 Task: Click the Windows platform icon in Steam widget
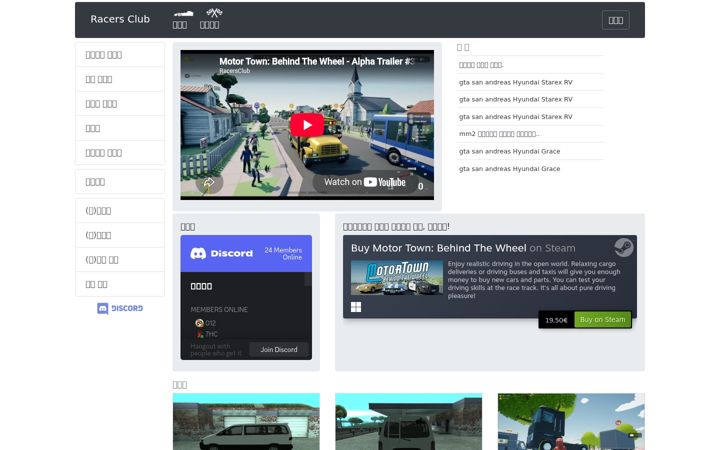click(x=356, y=307)
